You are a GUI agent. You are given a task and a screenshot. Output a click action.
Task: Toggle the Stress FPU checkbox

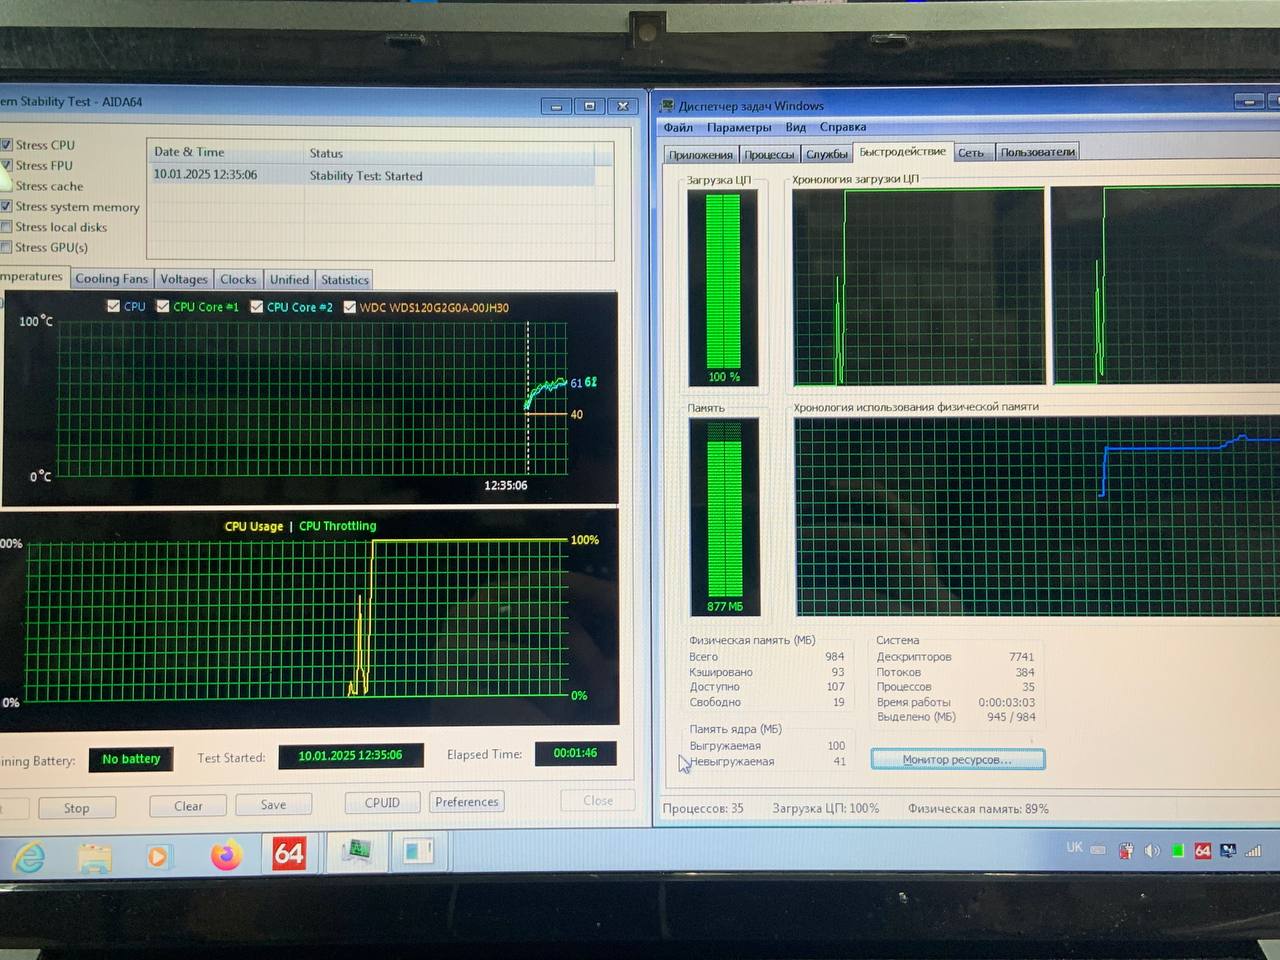(6, 165)
